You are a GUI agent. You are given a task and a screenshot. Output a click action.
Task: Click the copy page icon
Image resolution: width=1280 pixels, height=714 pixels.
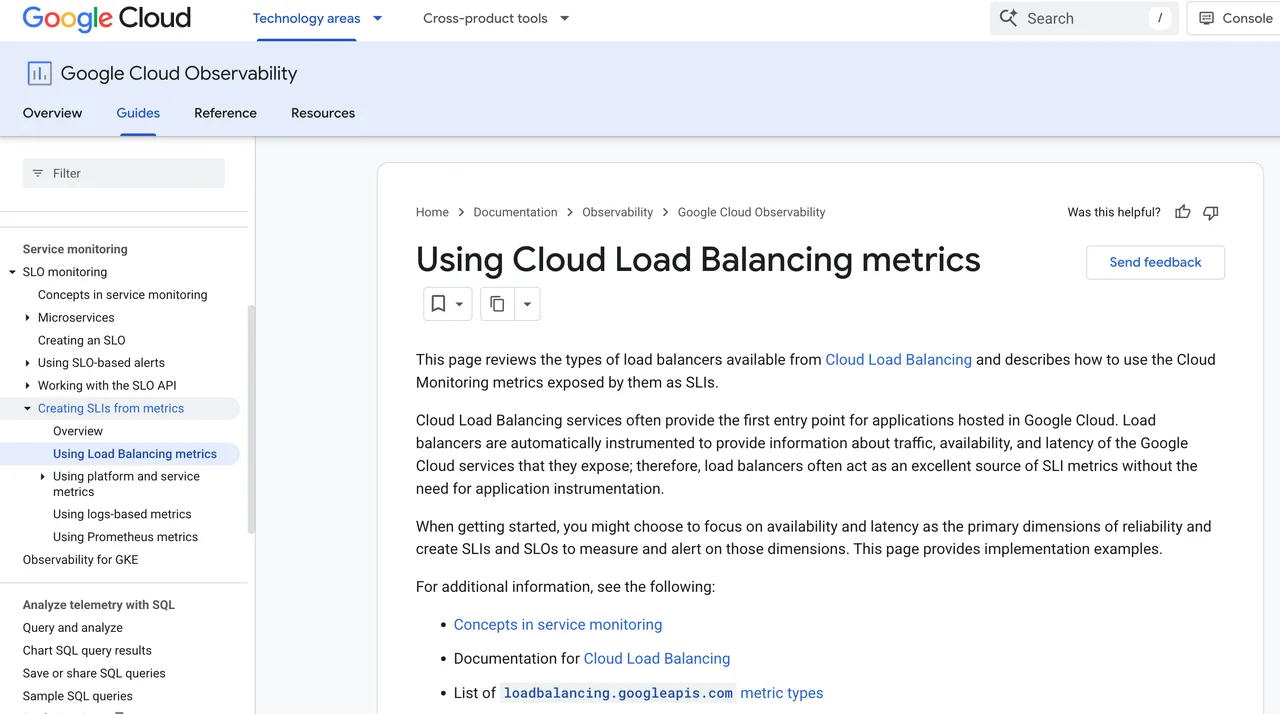point(497,304)
